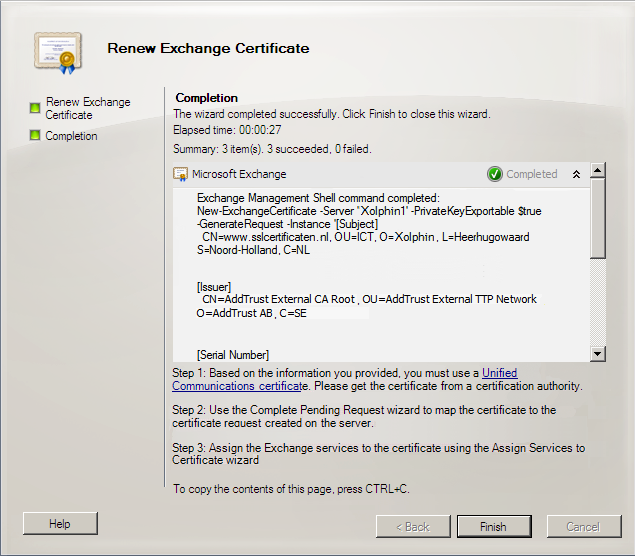Click the Microsoft Exchange section title
The width and height of the screenshot is (635, 556).
point(239,174)
